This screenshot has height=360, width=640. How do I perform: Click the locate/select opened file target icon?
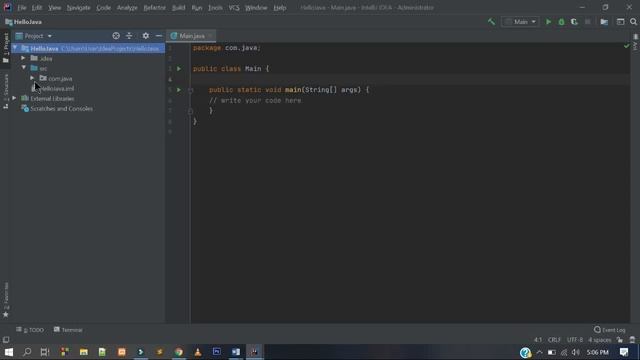[x=116, y=36]
